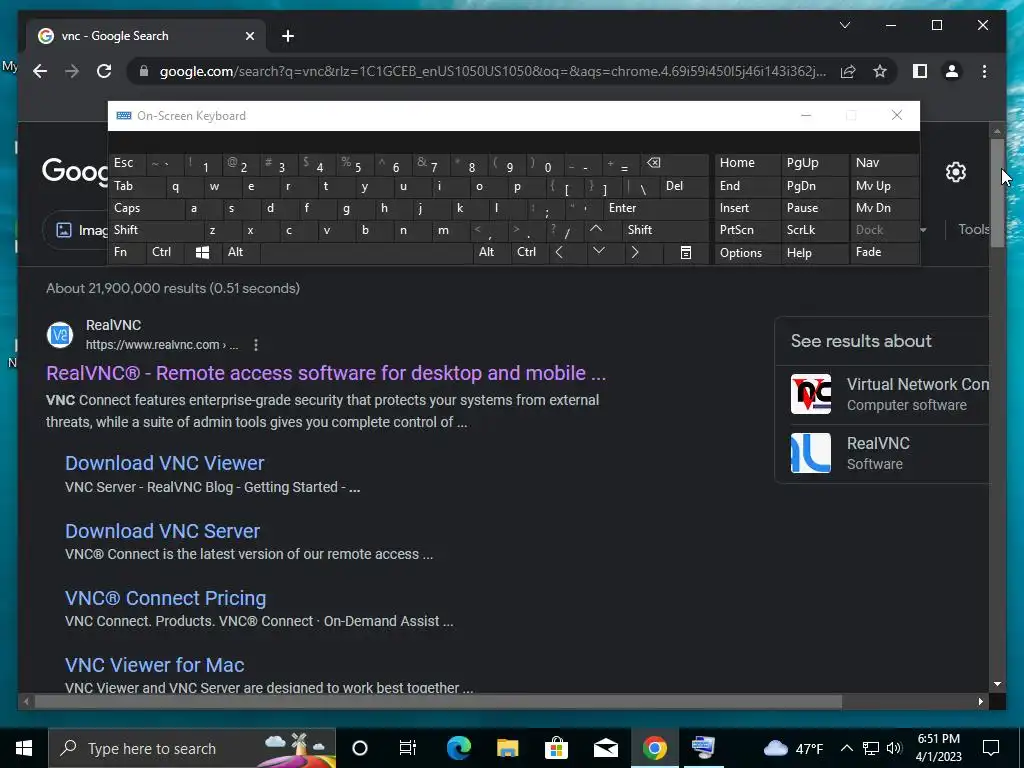Click the share page icon in address bar
The width and height of the screenshot is (1024, 768).
848,71
